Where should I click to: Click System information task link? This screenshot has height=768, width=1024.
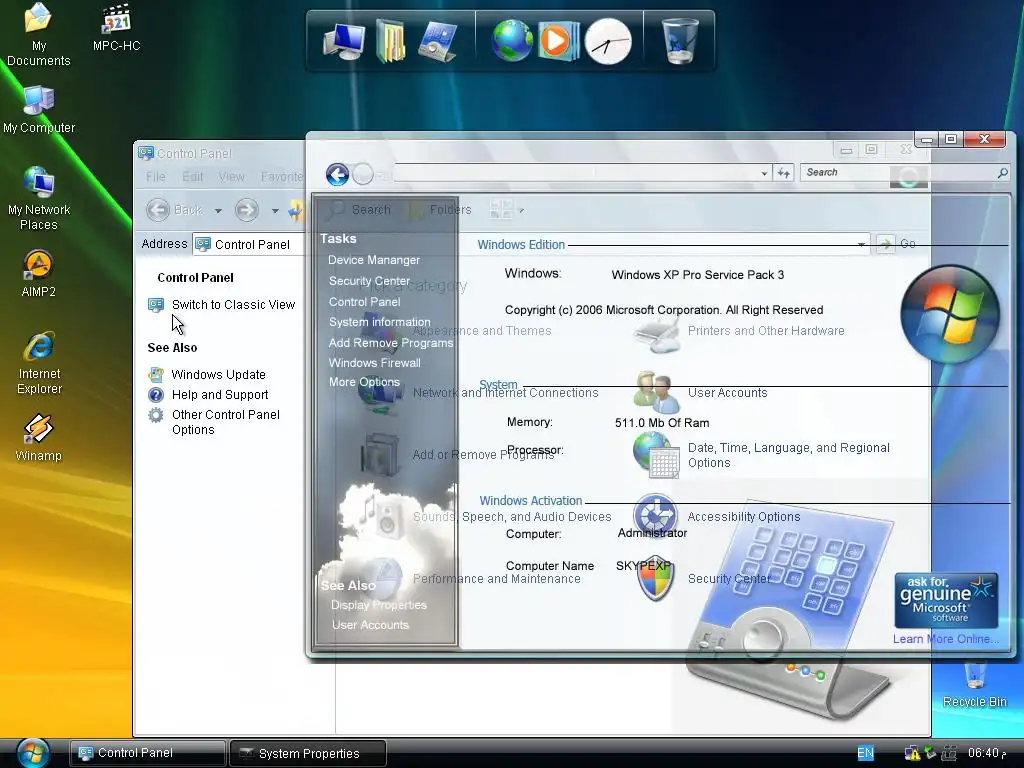click(379, 322)
